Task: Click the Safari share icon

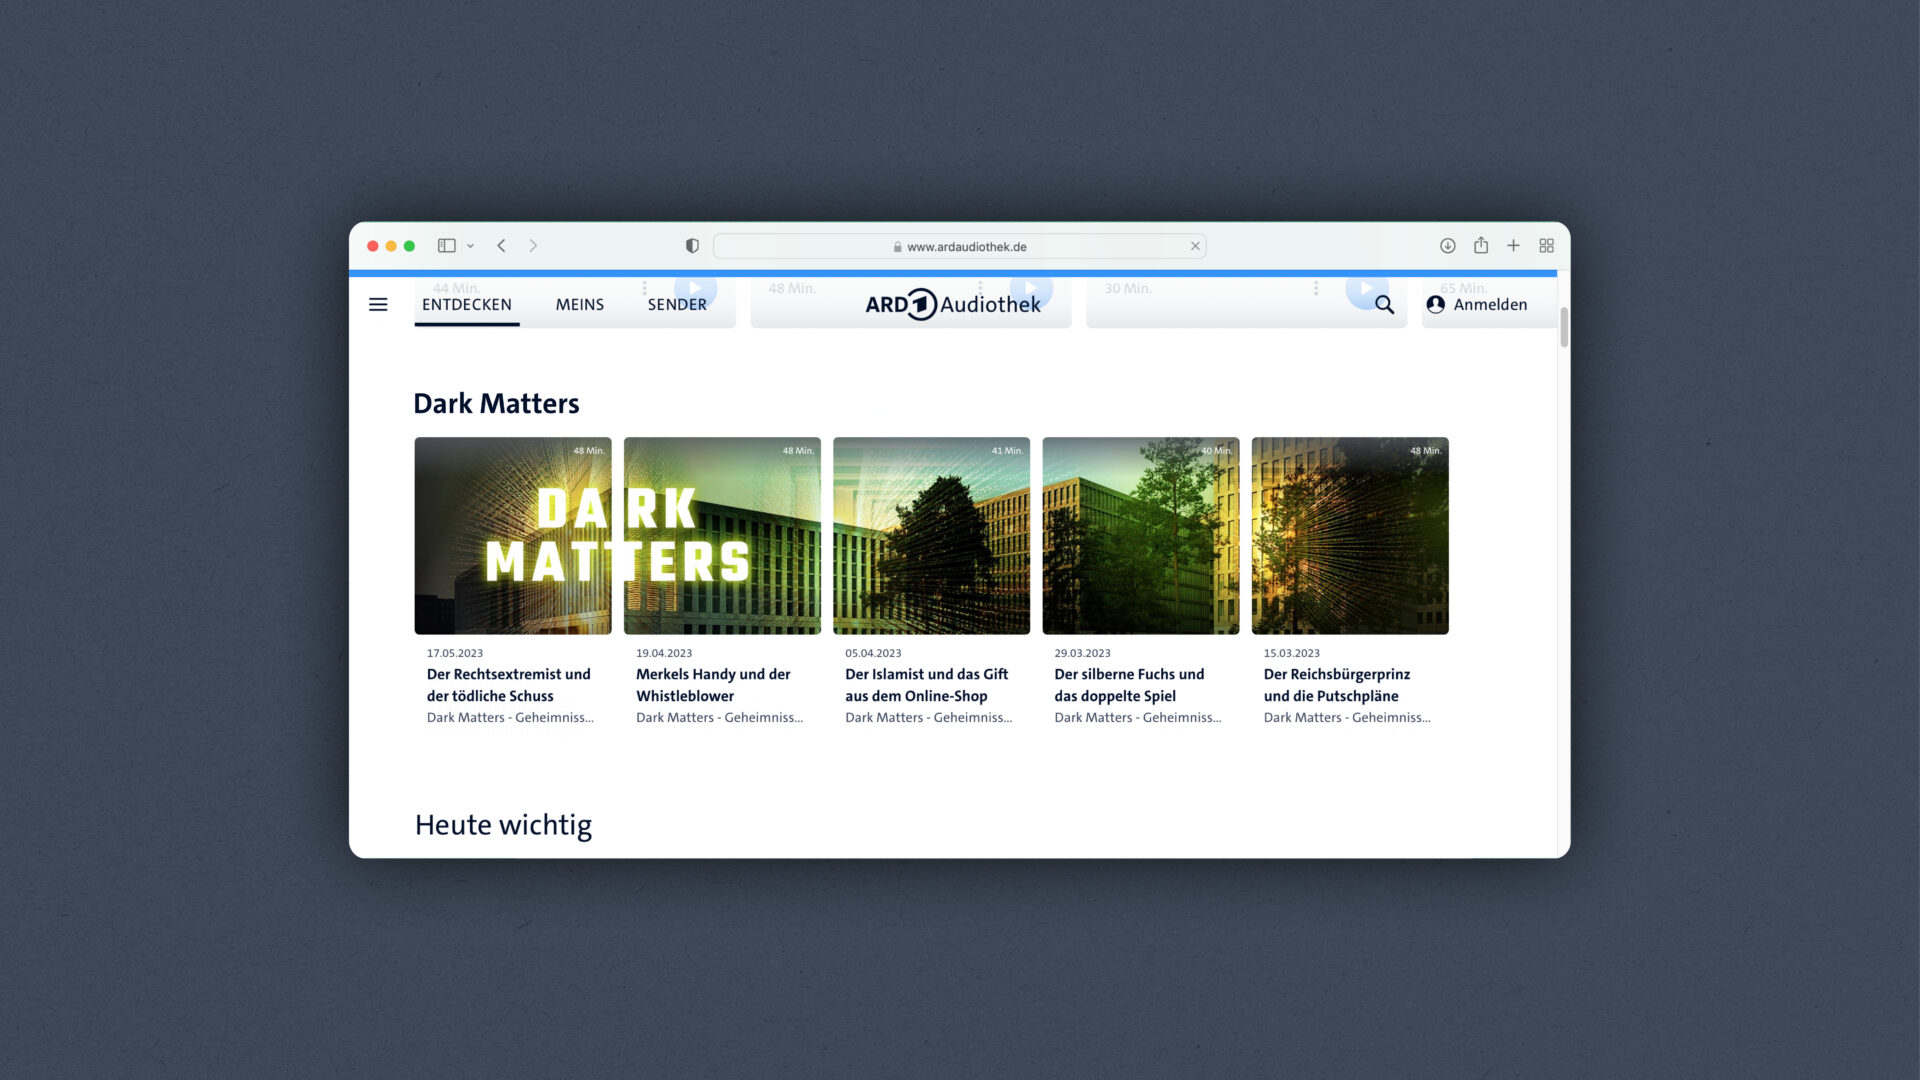Action: [x=1481, y=245]
